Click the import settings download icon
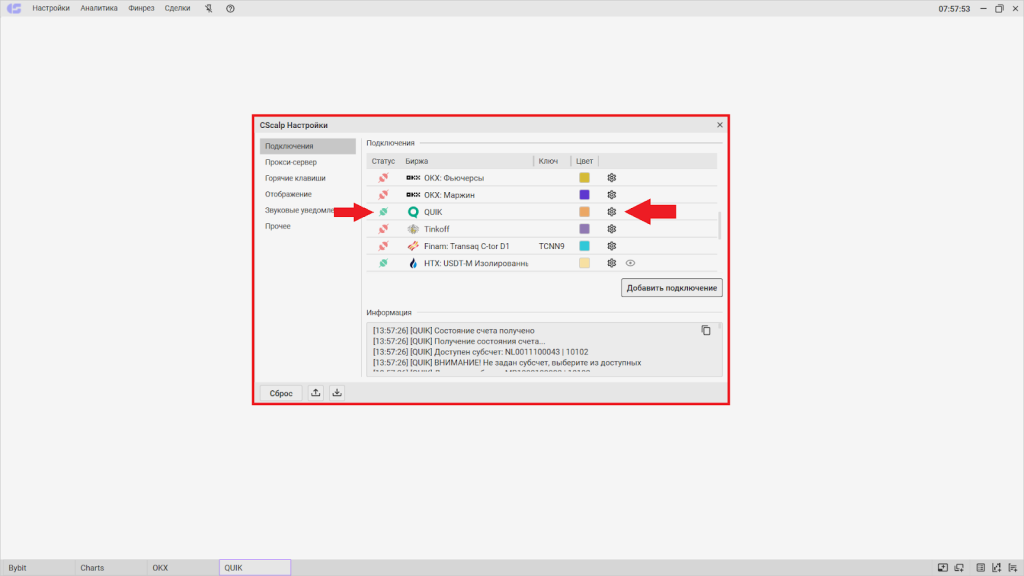The height and width of the screenshot is (576, 1024). tap(337, 392)
